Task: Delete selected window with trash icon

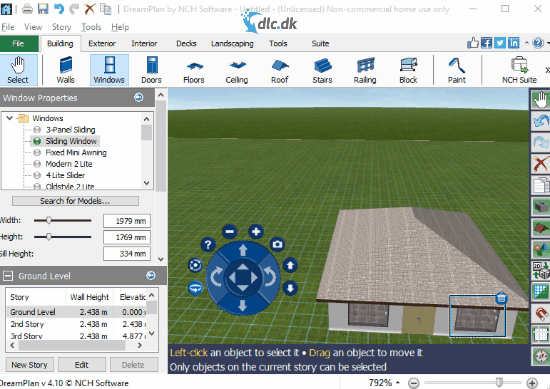Action: (x=502, y=298)
